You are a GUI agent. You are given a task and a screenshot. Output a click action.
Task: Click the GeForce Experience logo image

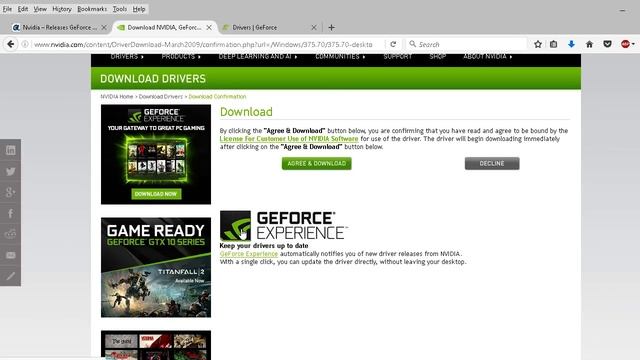point(283,226)
